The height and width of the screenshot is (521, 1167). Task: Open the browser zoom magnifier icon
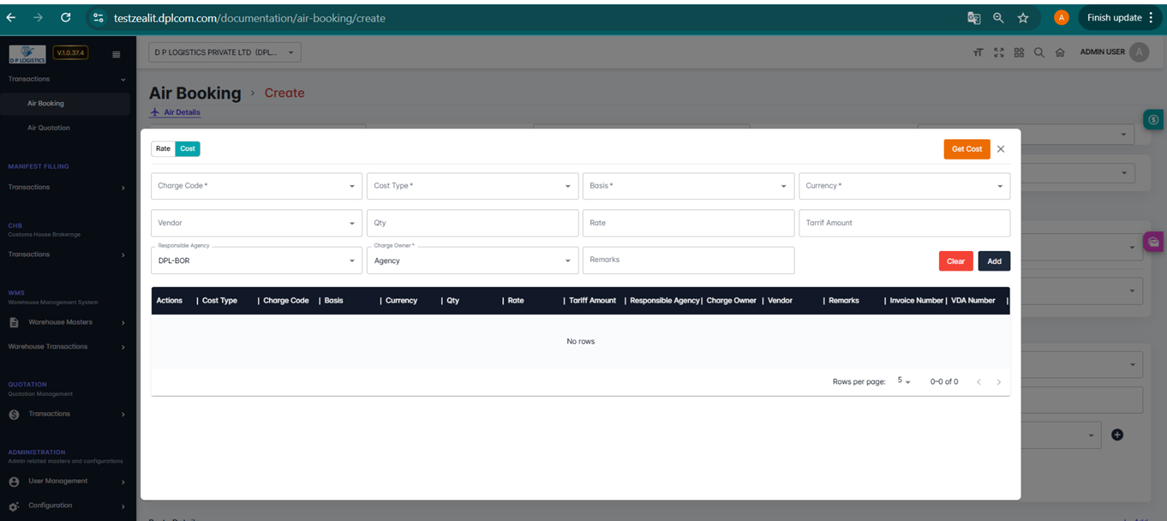[x=998, y=18]
